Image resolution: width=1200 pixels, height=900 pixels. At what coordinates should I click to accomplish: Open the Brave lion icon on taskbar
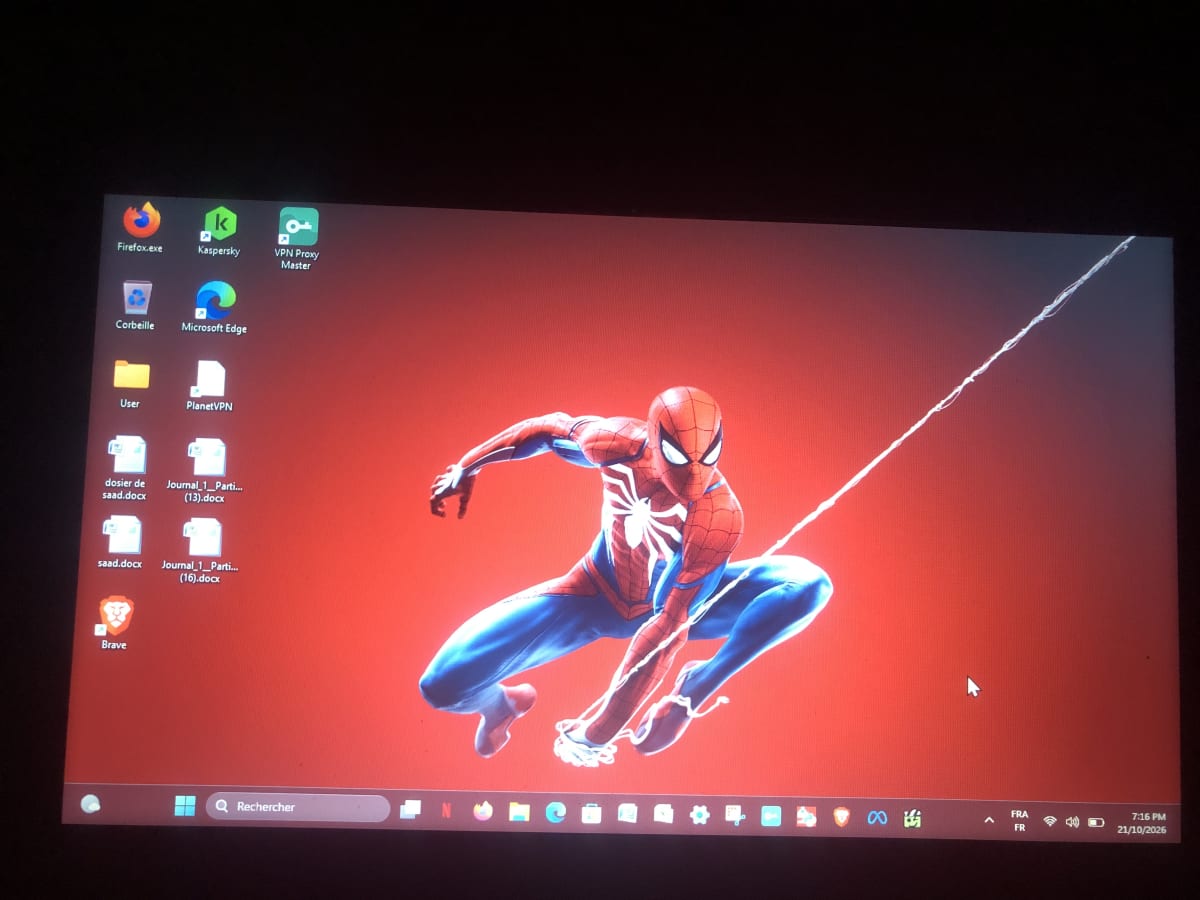click(x=842, y=817)
